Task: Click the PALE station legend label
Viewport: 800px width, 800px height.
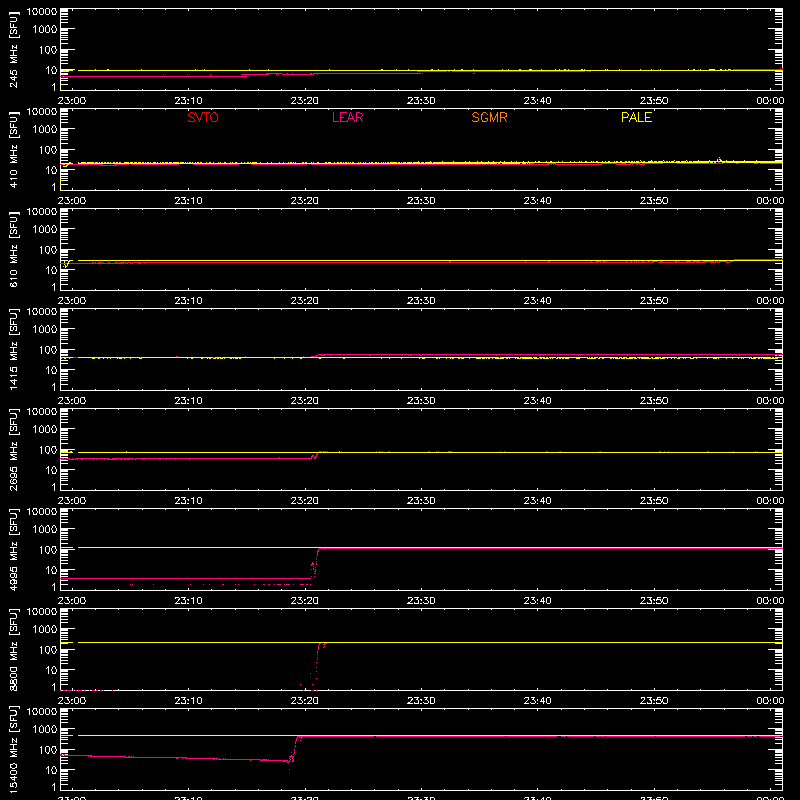Action: click(636, 117)
